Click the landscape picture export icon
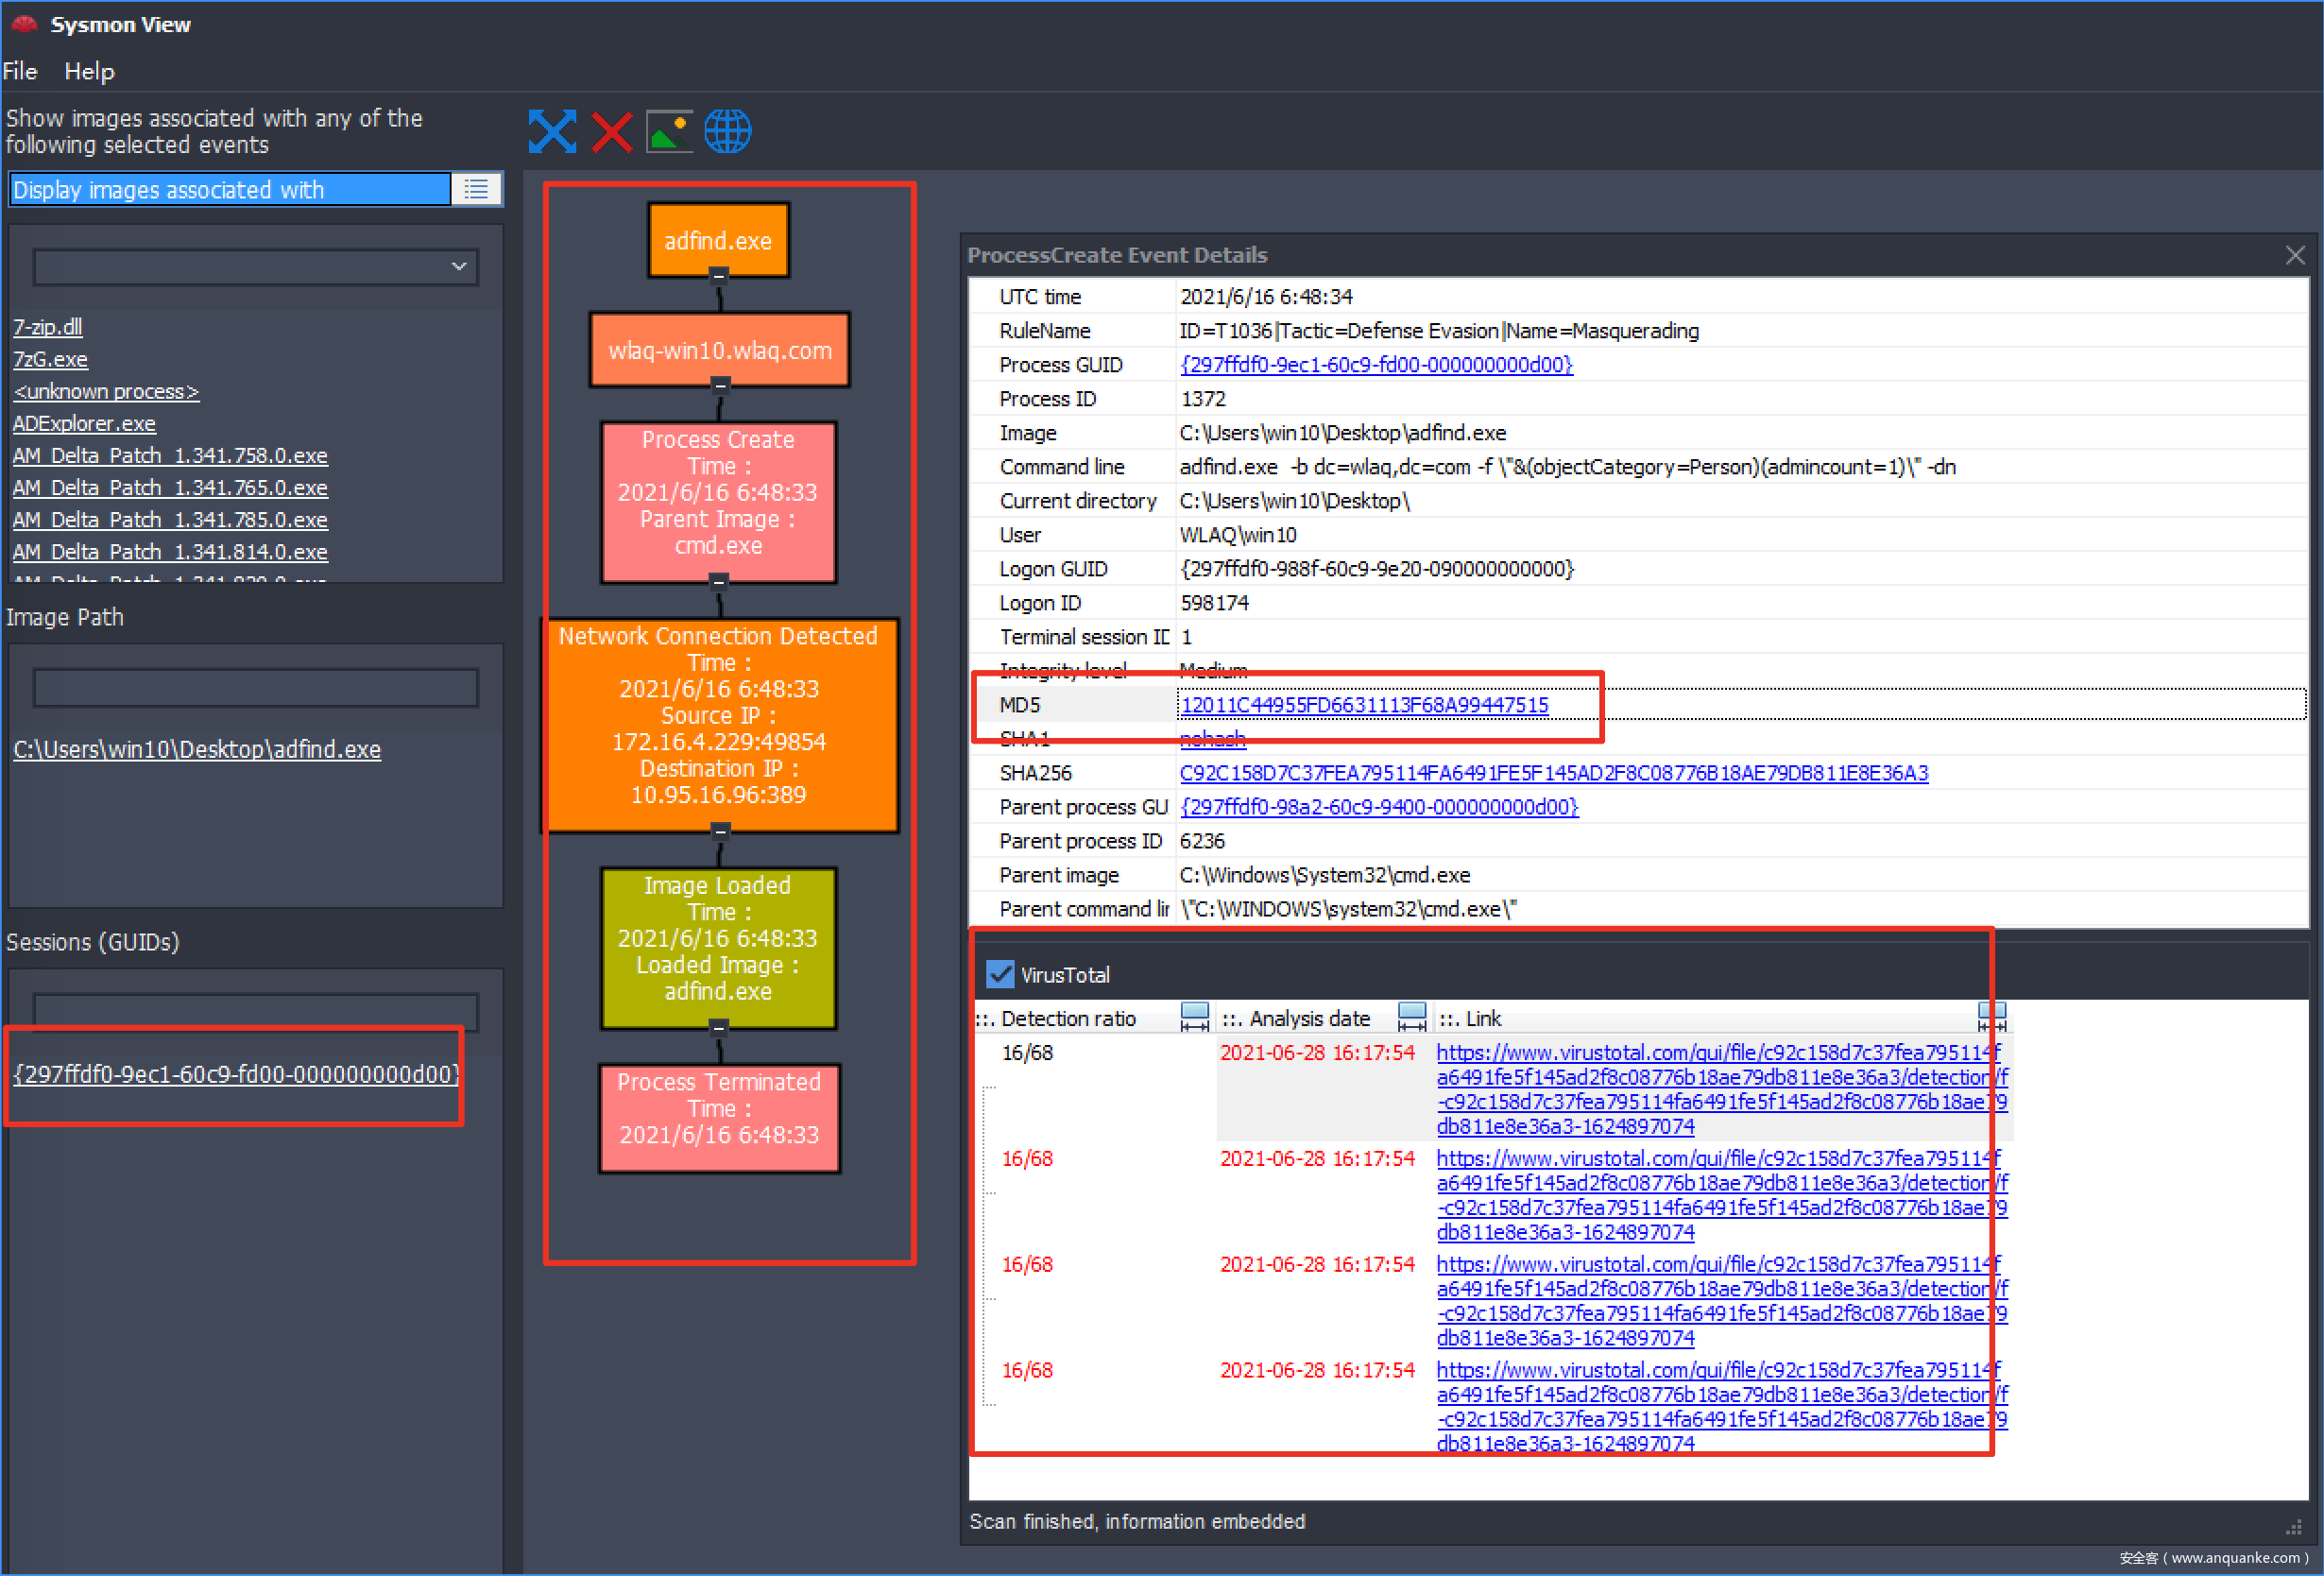 [669, 131]
